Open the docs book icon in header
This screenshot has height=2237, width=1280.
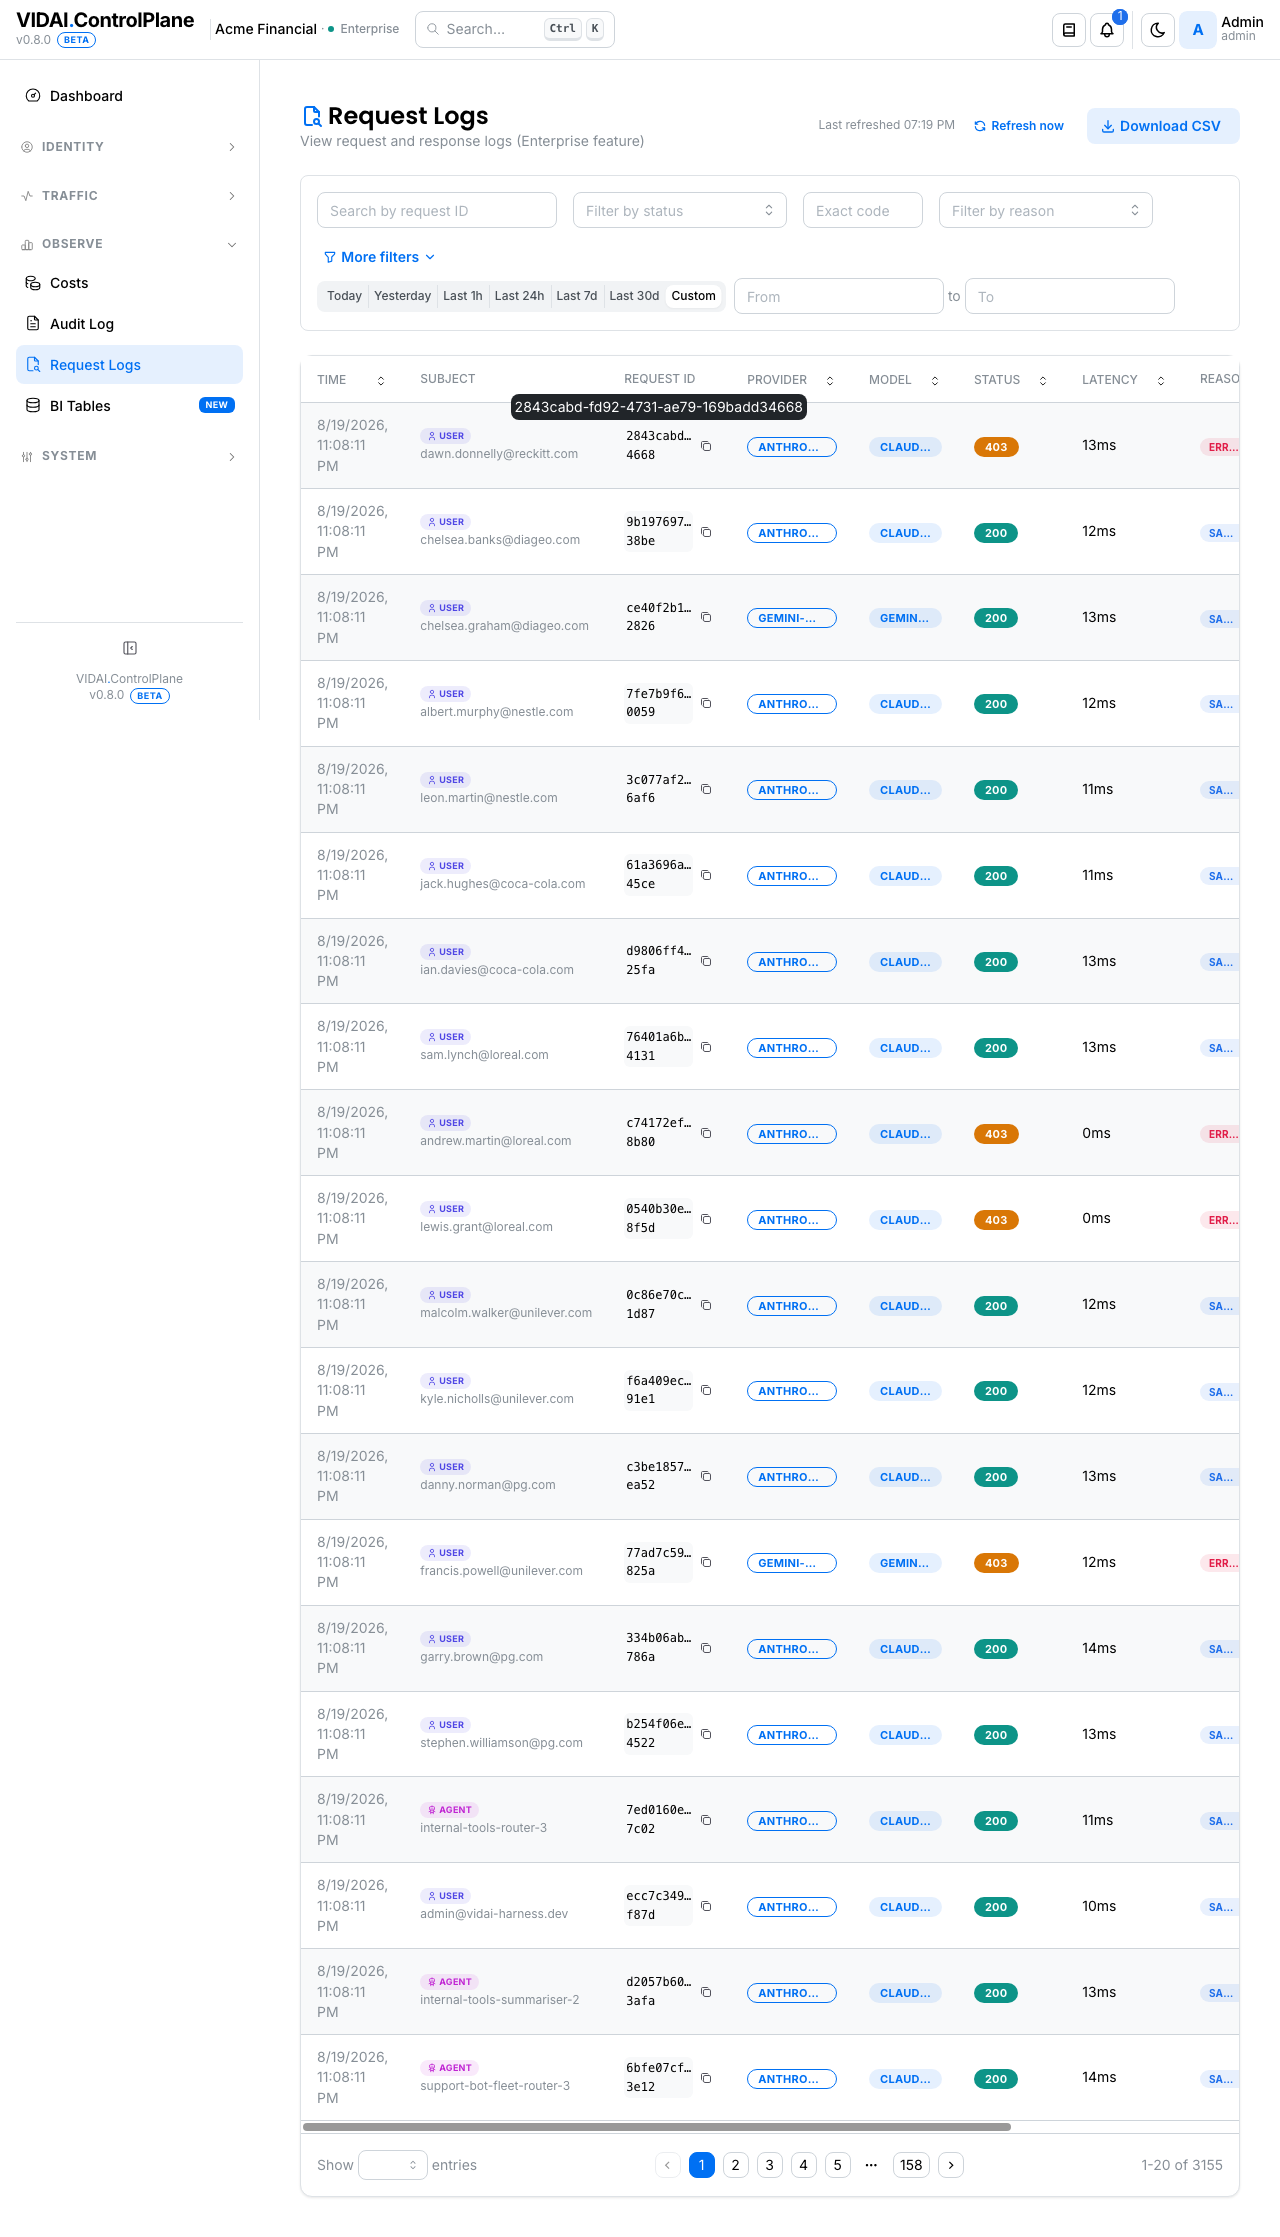[1069, 30]
